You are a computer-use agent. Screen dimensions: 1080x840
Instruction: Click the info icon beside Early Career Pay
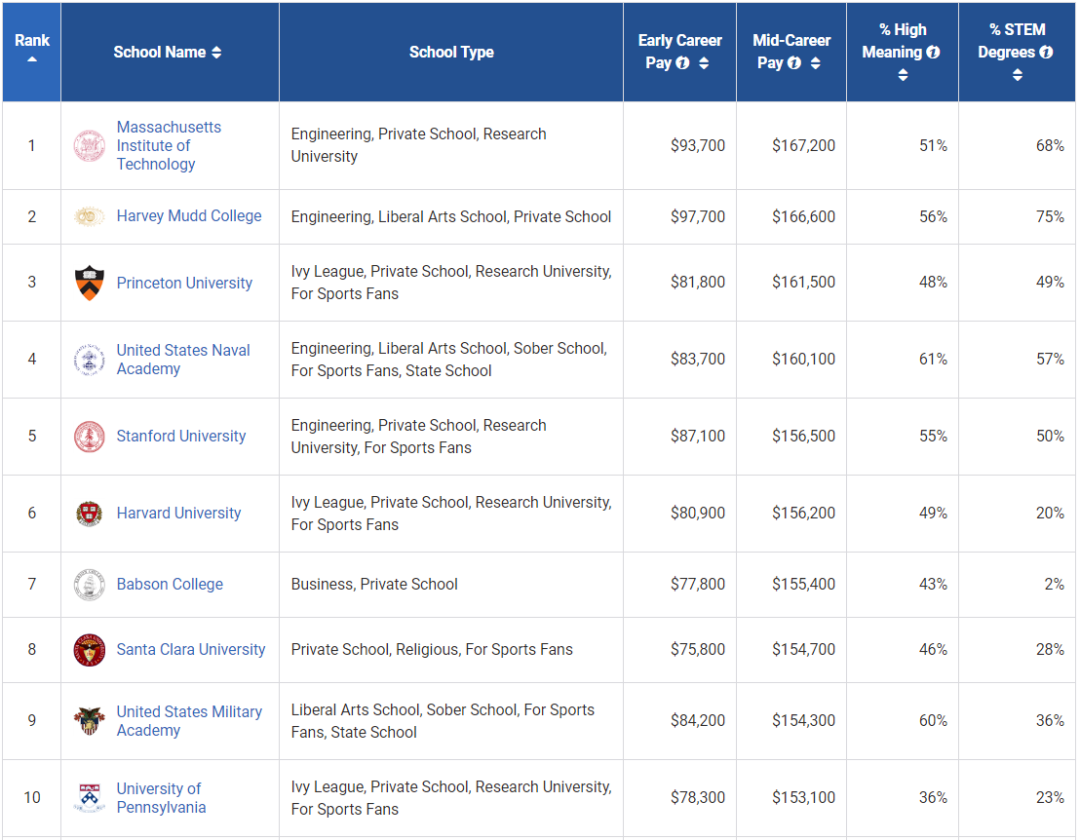683,63
